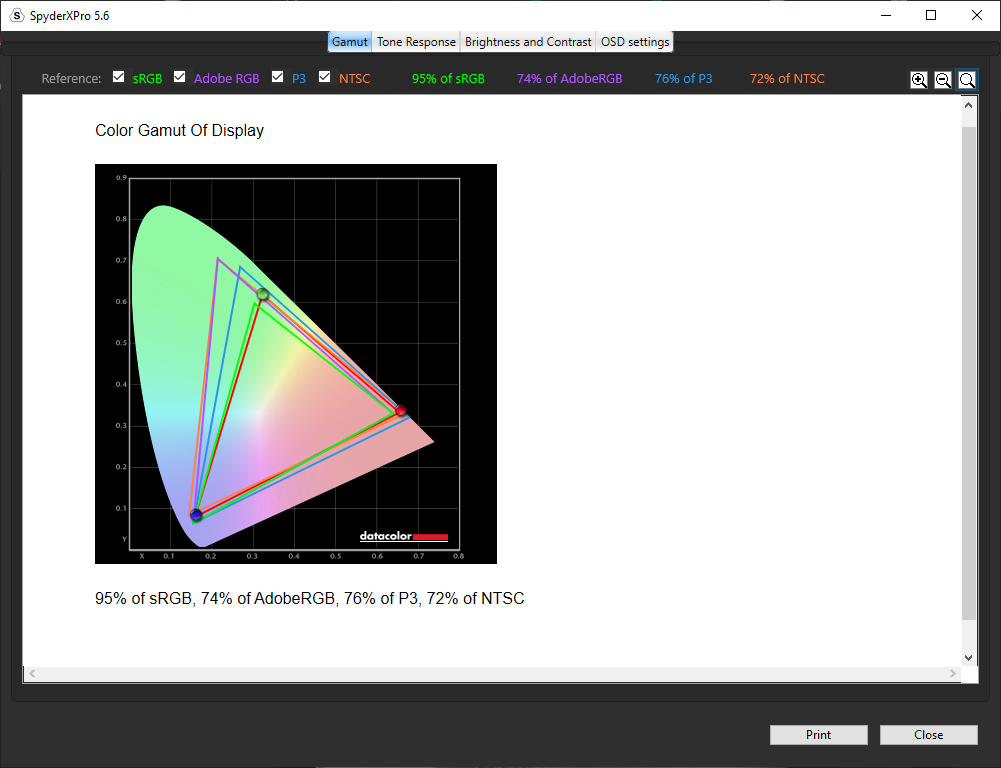Viewport: 1001px width, 768px height.
Task: Uncheck the NTSC reference checkbox
Action: (324, 77)
